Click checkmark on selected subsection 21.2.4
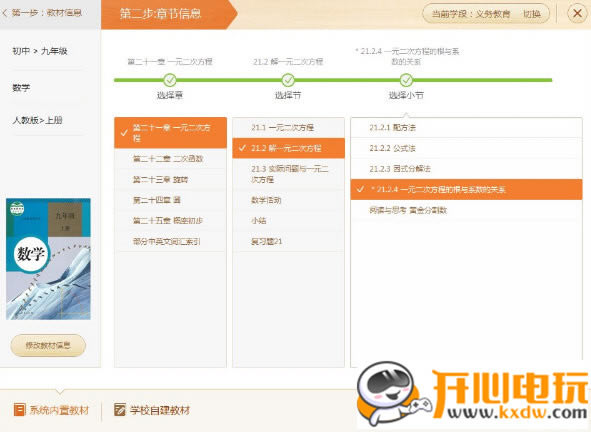591x432 pixels. click(x=360, y=189)
